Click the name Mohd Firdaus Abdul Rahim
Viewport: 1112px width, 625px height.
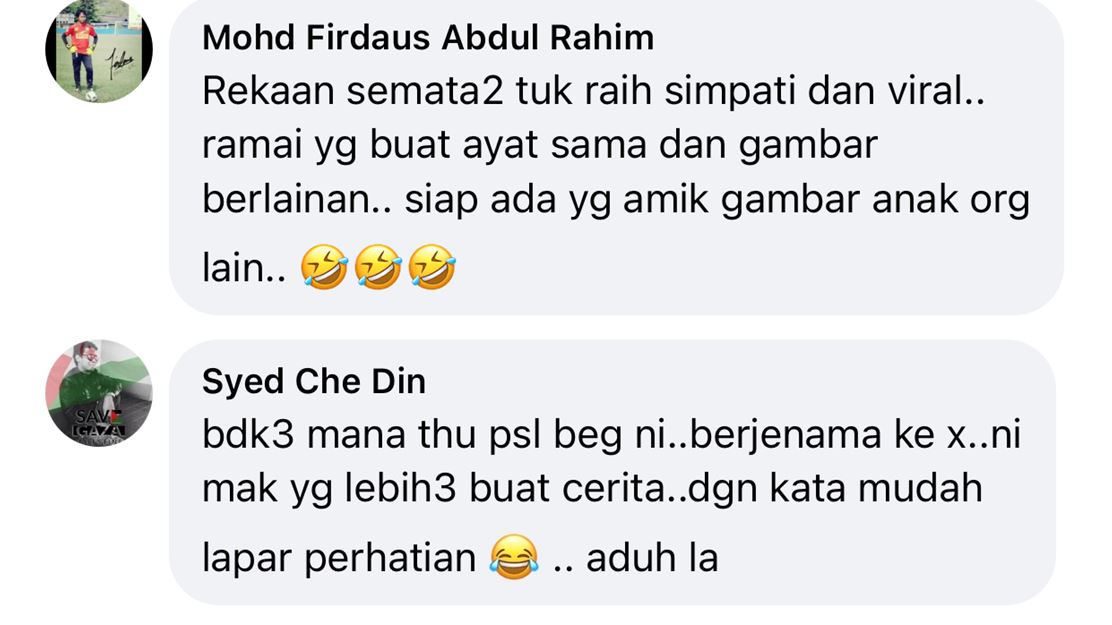pos(428,38)
